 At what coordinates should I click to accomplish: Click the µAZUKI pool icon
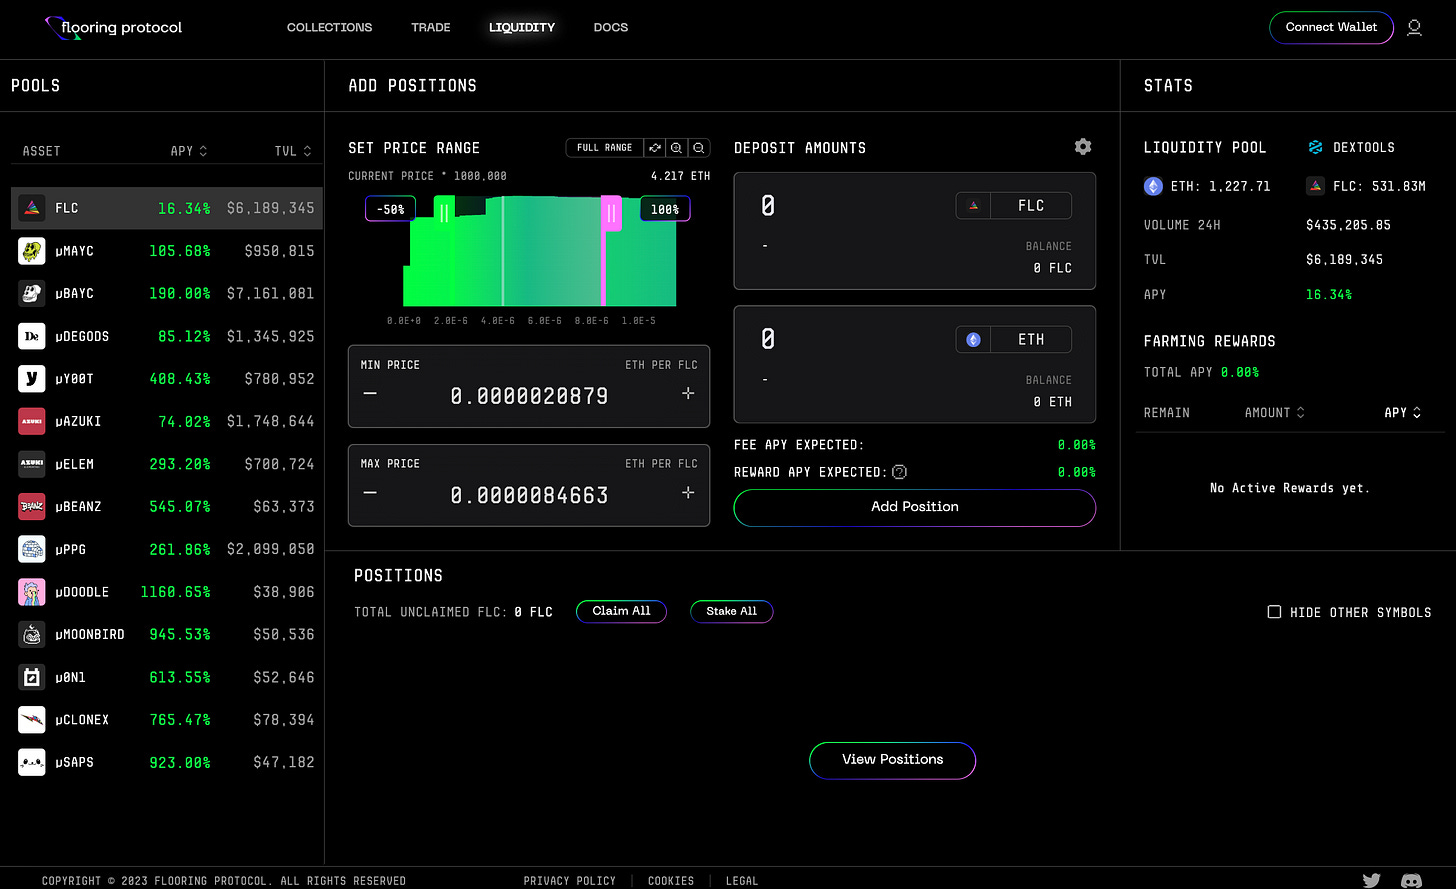(32, 421)
